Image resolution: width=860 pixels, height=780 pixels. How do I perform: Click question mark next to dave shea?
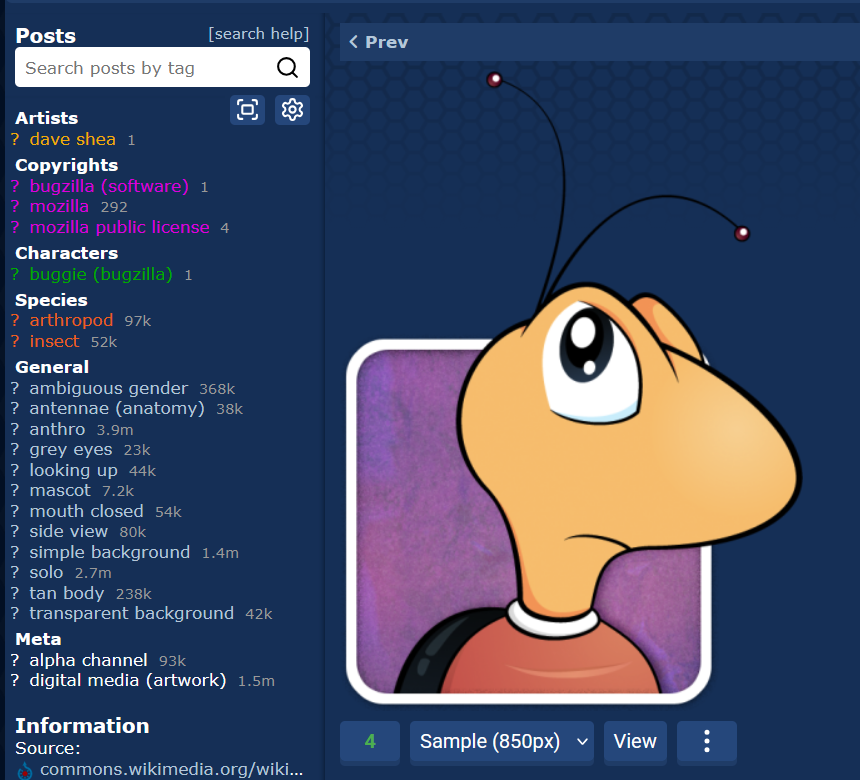pyautogui.click(x=15, y=140)
